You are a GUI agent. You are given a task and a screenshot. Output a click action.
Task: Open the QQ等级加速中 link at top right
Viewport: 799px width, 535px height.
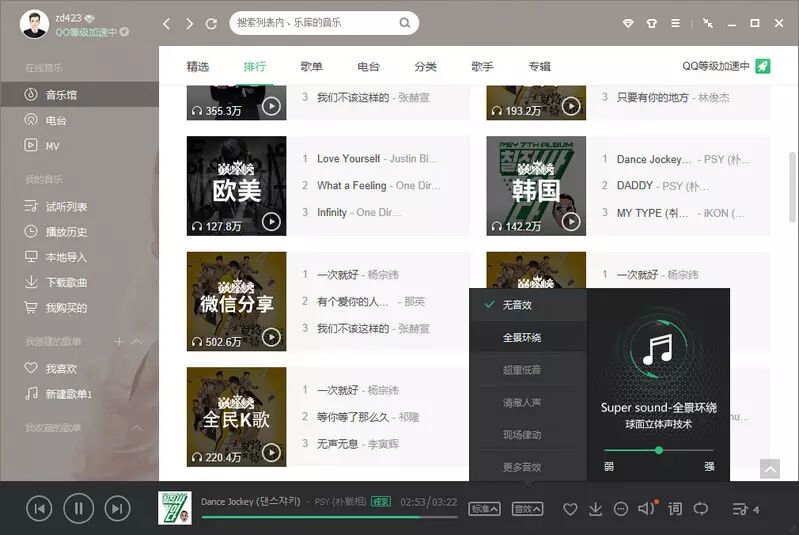tap(716, 66)
